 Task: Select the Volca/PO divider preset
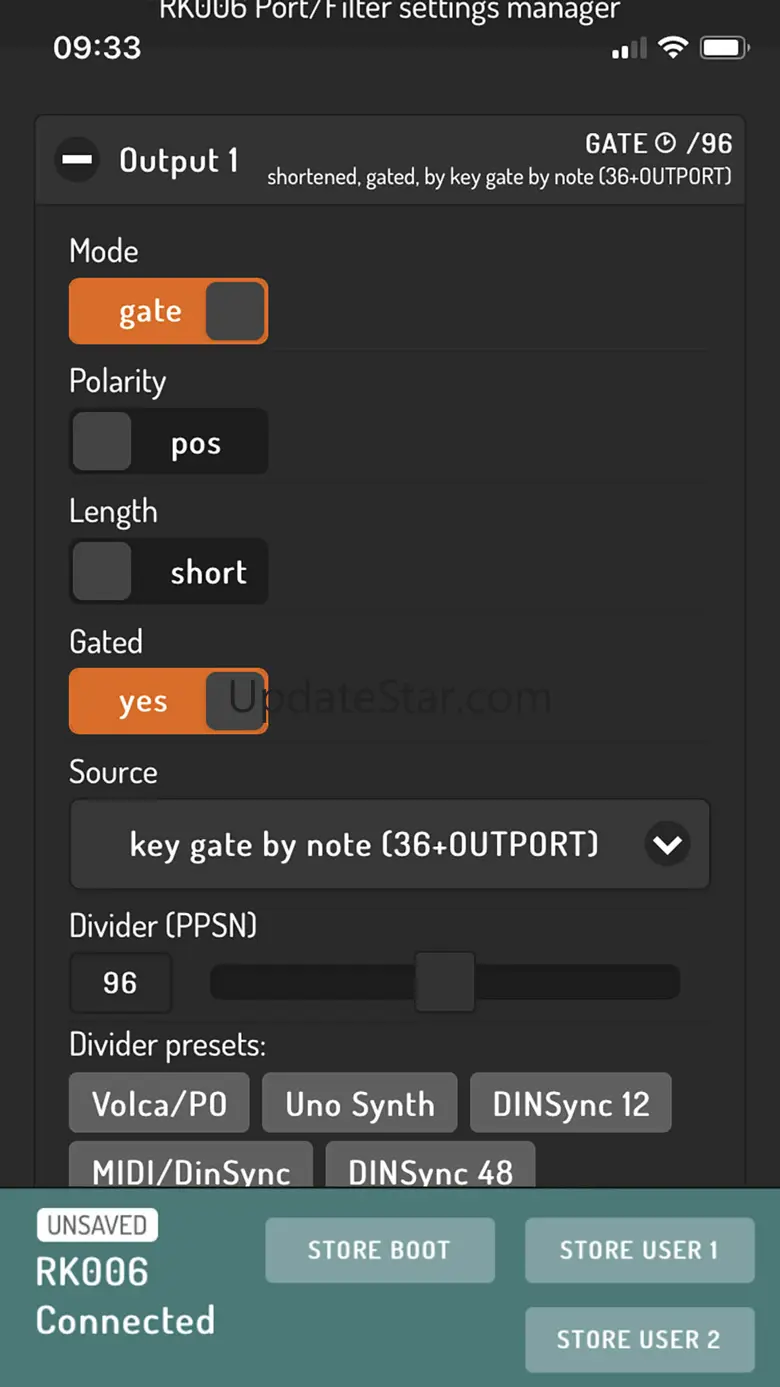coord(160,1104)
